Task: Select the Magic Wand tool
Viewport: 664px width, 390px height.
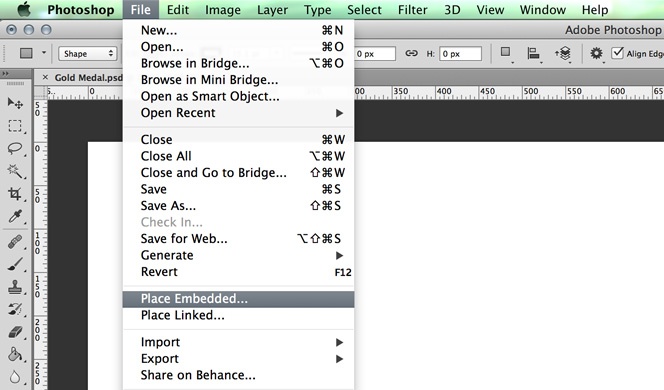Action: [15, 171]
